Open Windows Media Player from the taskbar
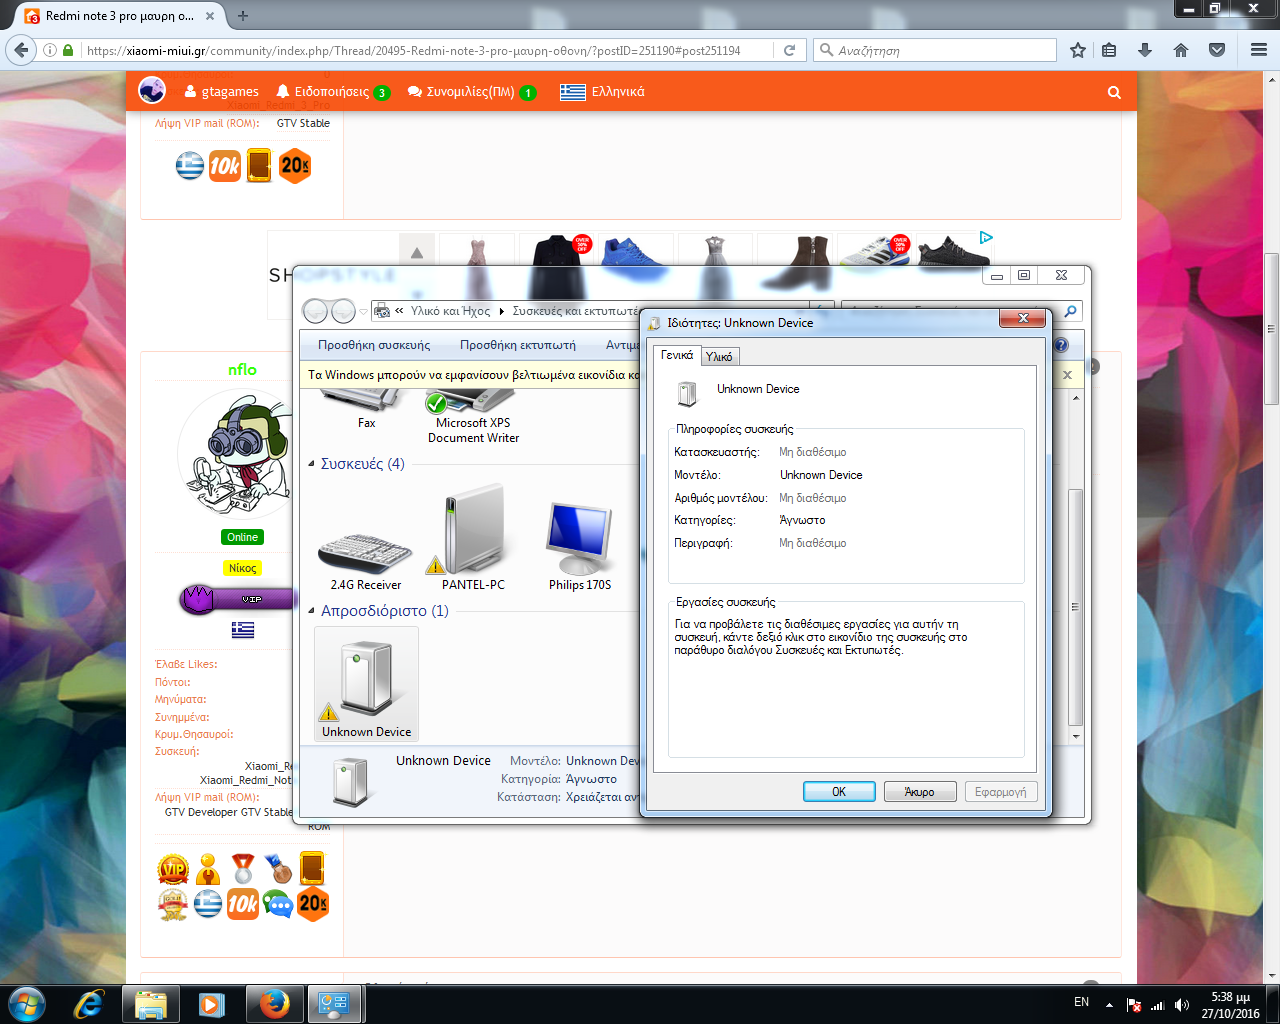 [x=212, y=1004]
